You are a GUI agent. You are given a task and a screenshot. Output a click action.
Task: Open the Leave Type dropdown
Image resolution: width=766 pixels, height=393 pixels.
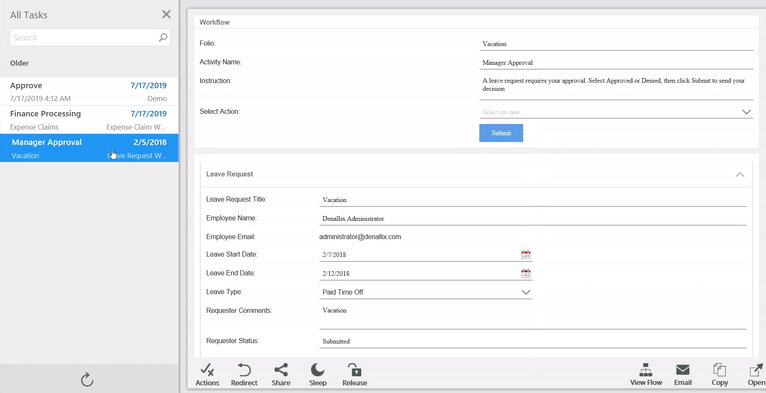(x=426, y=292)
